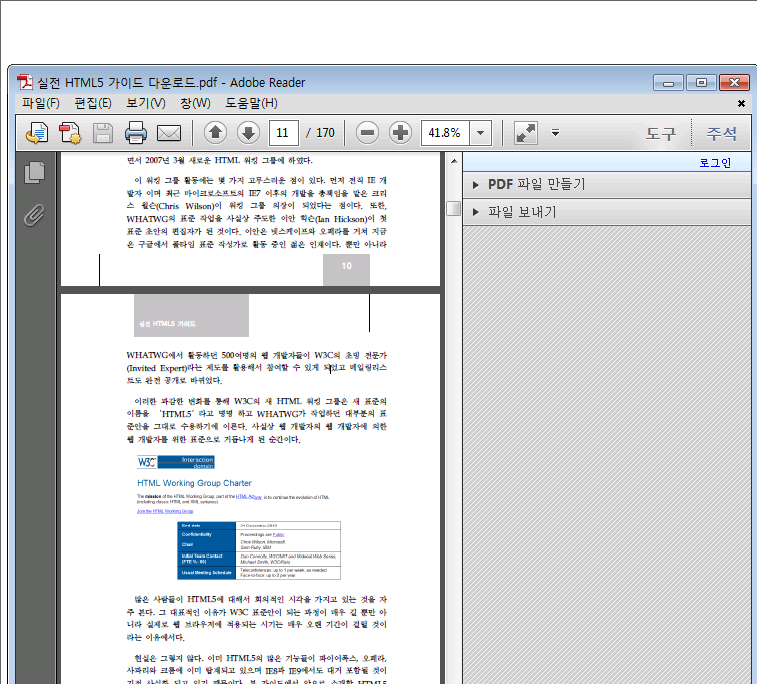Zoom in with the plus button
The width and height of the screenshot is (757, 684).
point(400,133)
